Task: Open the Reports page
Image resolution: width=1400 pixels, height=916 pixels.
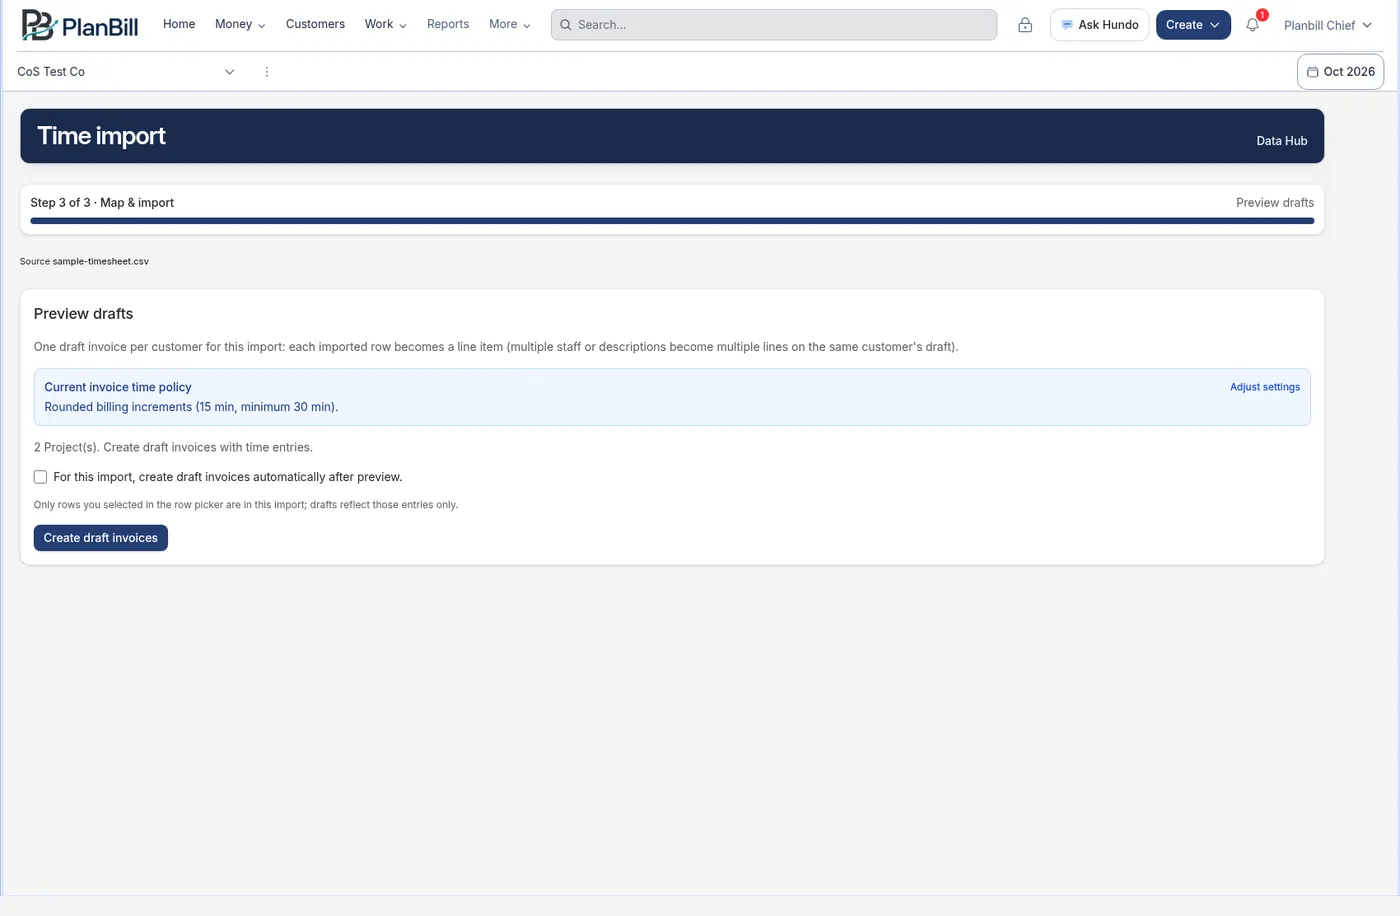Action: pos(448,24)
